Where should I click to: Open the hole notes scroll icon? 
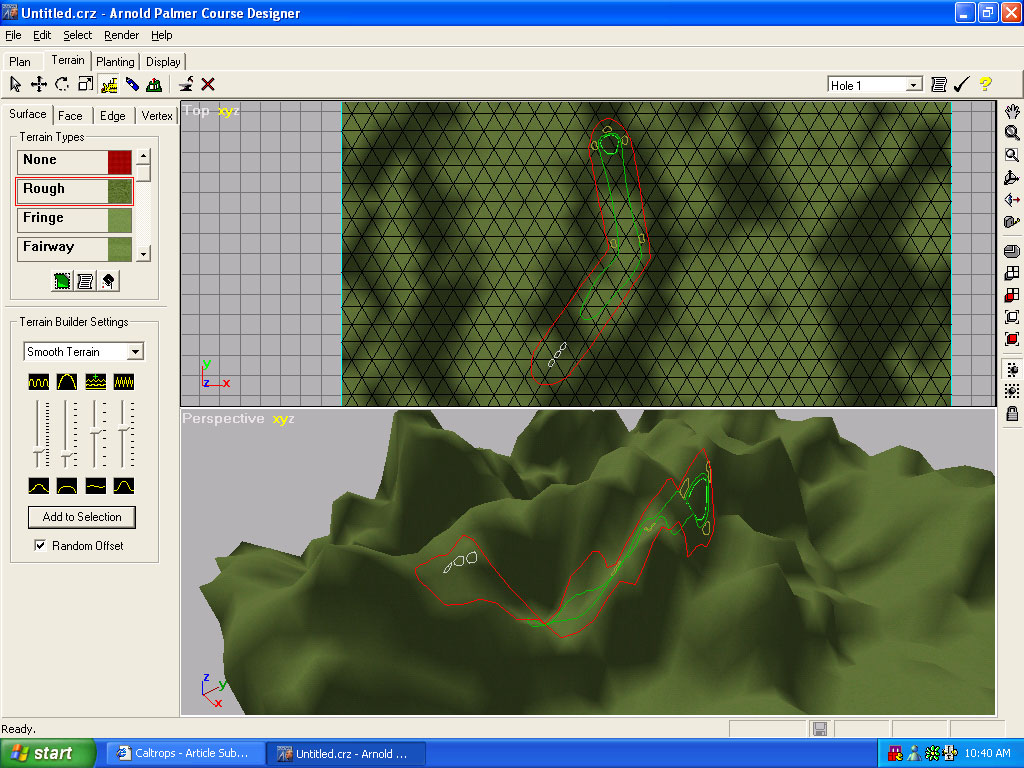click(x=938, y=84)
